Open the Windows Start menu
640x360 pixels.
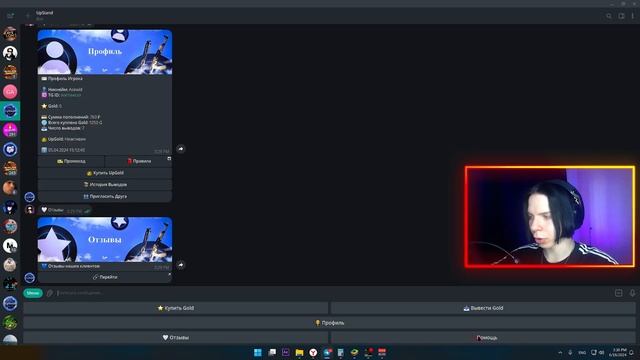click(x=258, y=352)
